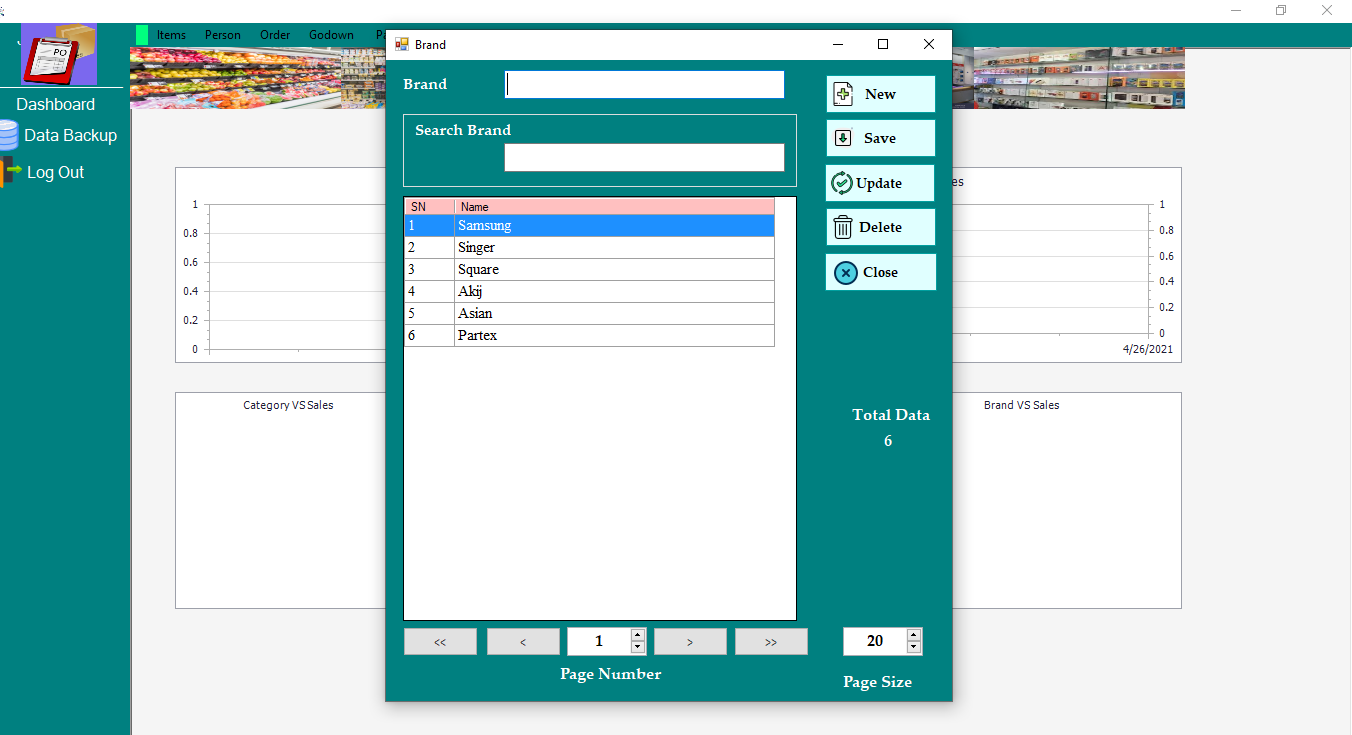The width and height of the screenshot is (1352, 735).
Task: Click the purchase order clipboard logo
Action: [x=60, y=55]
